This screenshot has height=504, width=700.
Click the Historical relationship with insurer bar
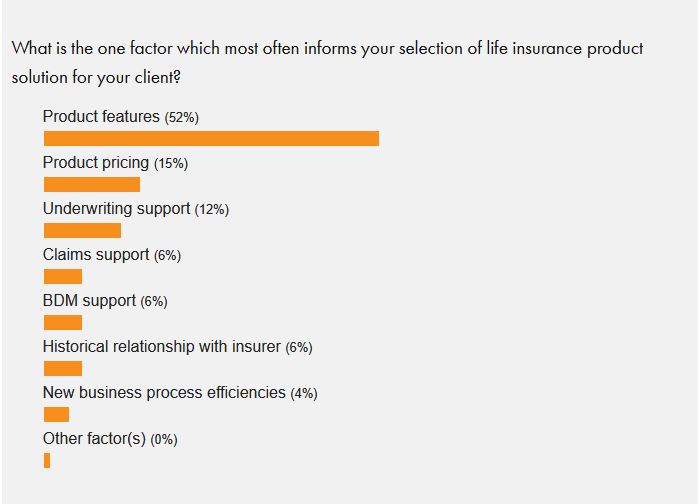click(63, 368)
